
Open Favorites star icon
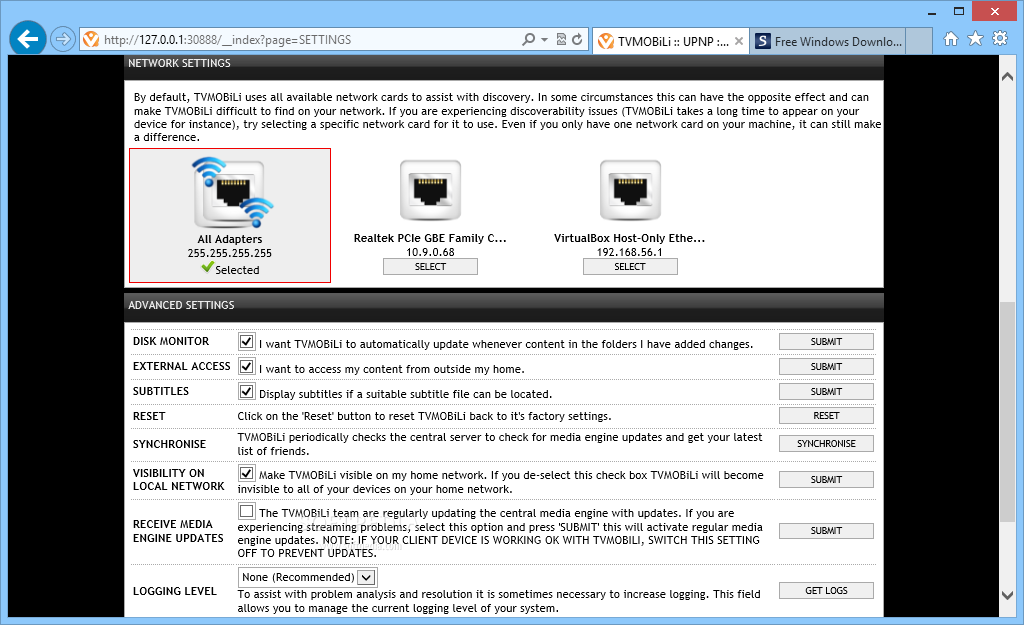coord(975,39)
